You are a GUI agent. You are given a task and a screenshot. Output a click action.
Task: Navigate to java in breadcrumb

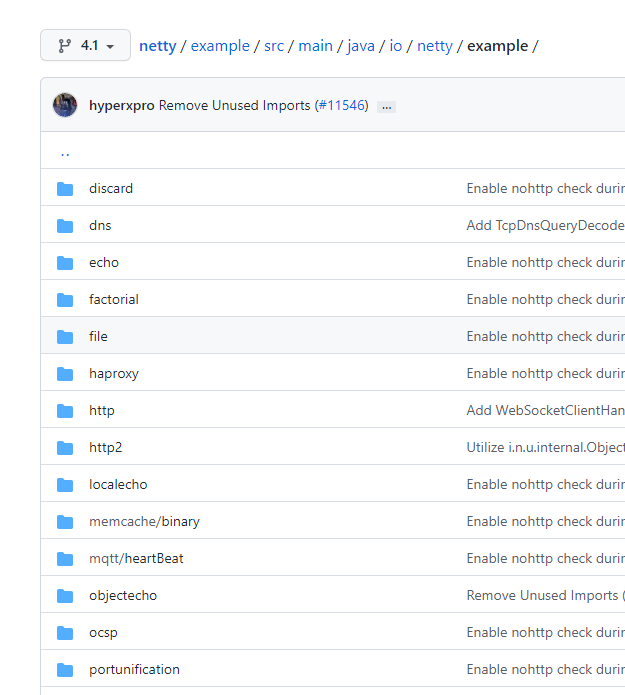pyautogui.click(x=361, y=46)
